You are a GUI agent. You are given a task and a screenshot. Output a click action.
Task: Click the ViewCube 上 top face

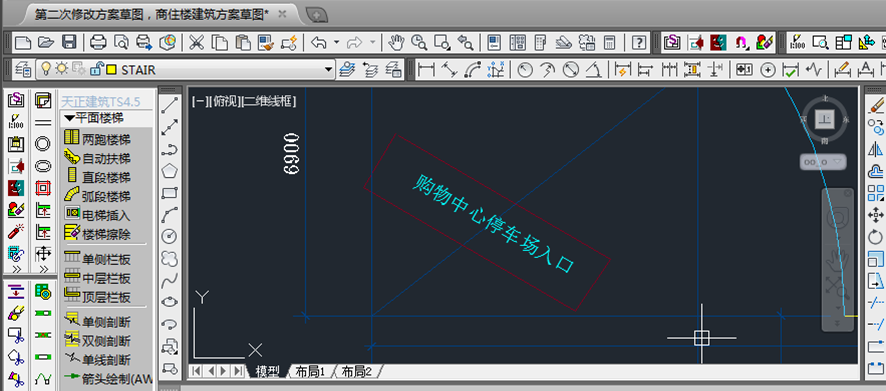825,119
